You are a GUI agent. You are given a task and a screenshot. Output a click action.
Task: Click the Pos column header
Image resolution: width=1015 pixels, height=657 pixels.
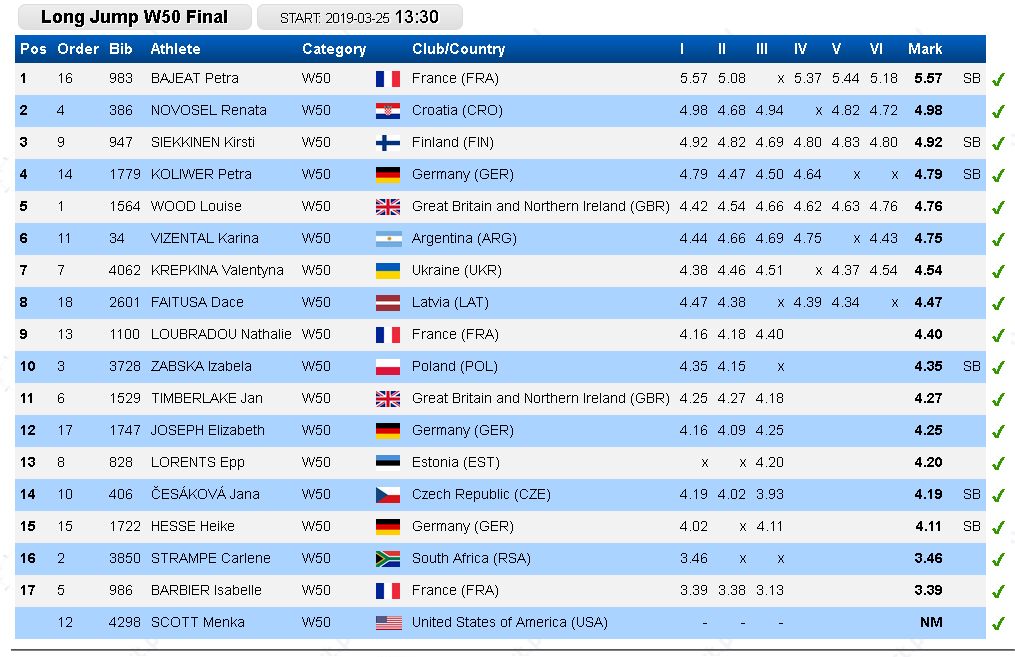33,49
